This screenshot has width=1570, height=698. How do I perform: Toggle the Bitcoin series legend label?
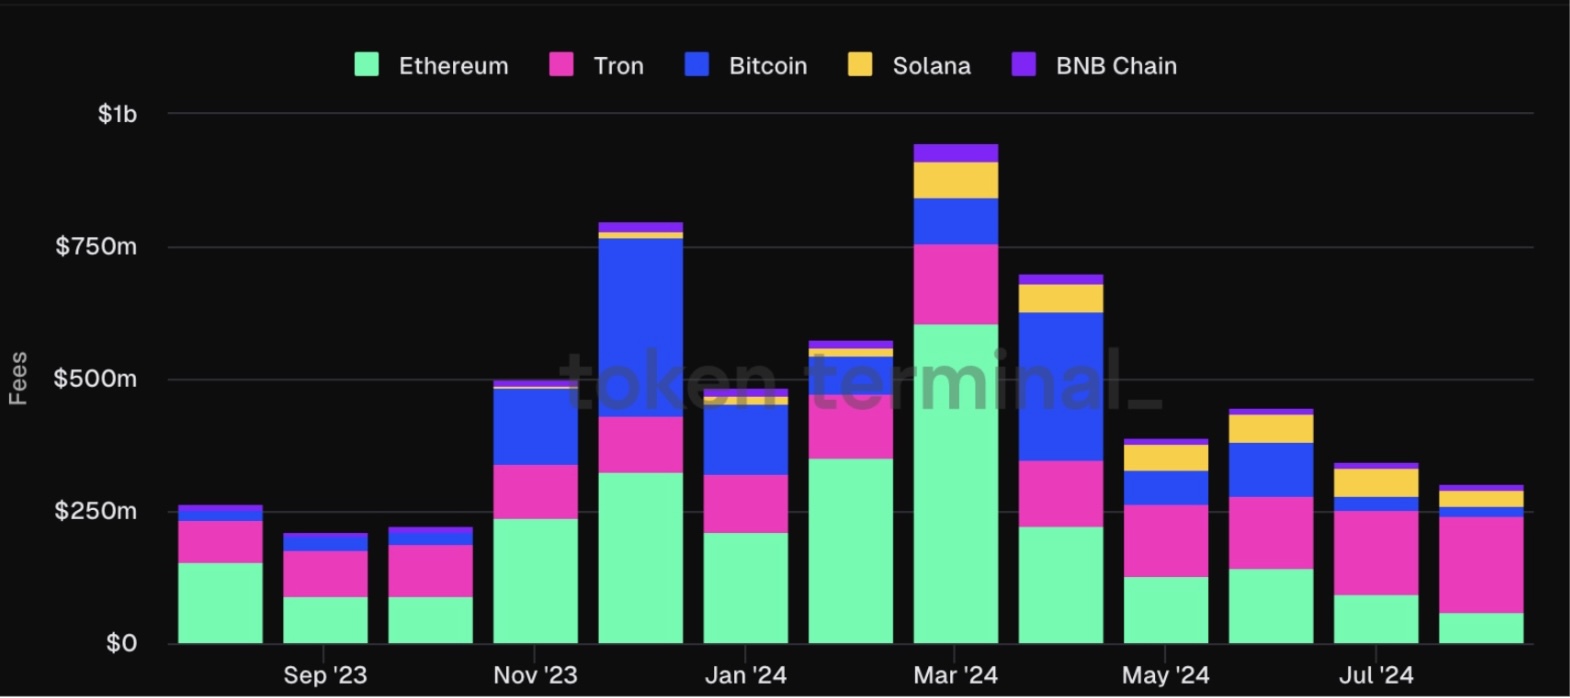click(x=768, y=66)
